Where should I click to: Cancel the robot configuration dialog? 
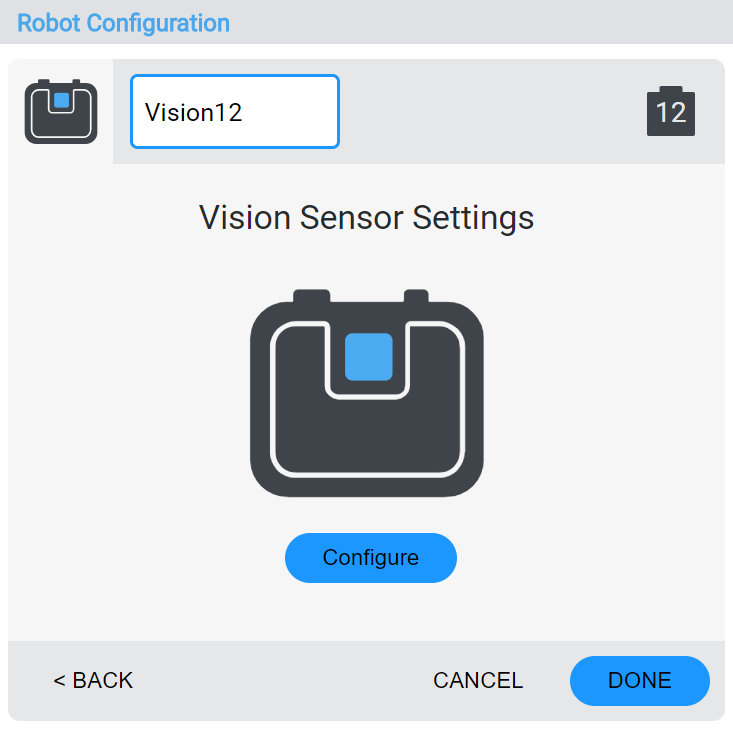click(478, 681)
